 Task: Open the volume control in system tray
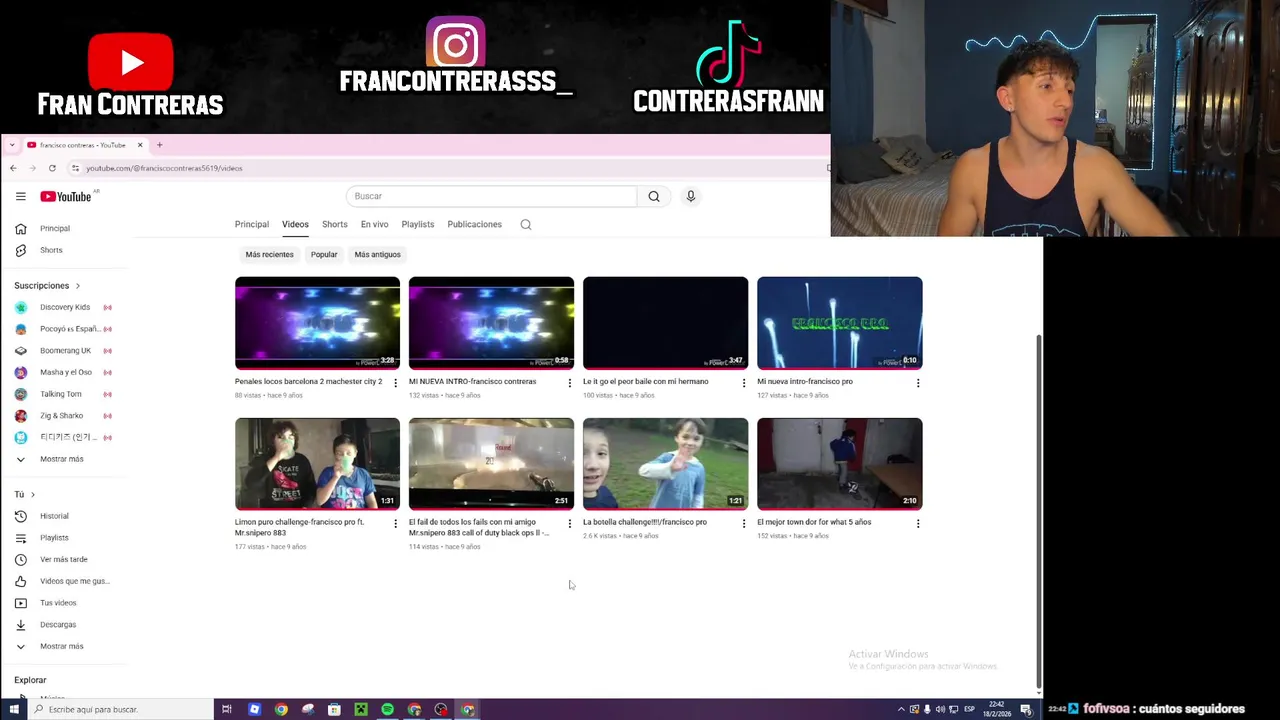(940, 709)
